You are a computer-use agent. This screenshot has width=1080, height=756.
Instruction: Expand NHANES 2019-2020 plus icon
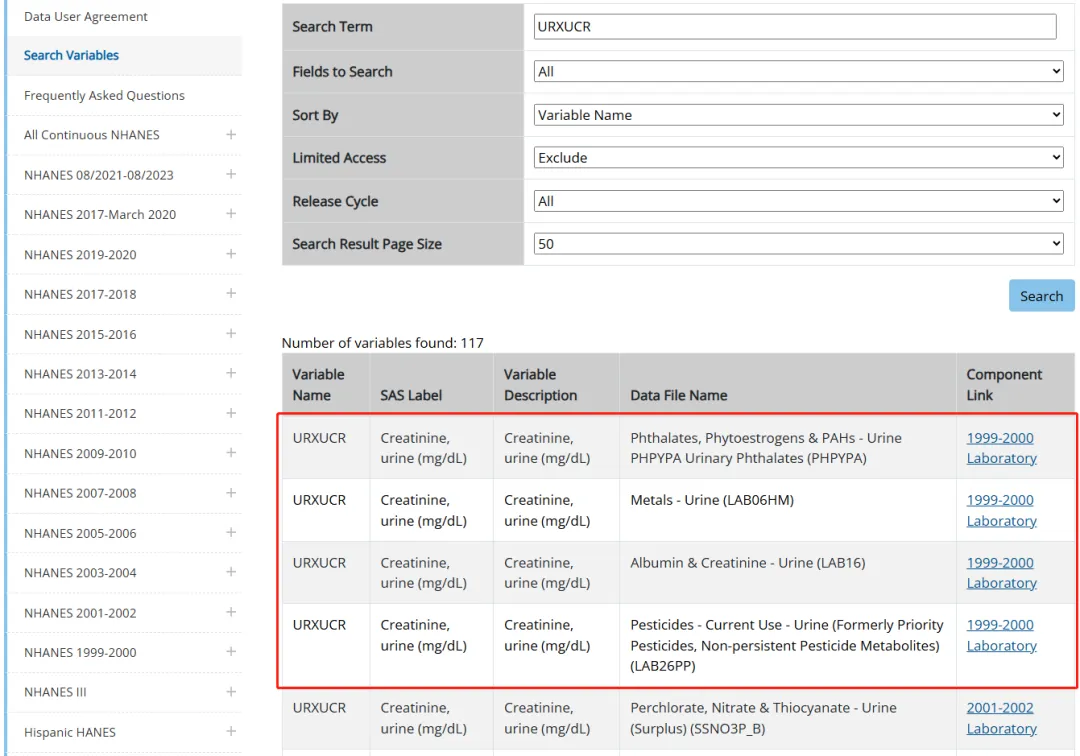tap(231, 254)
